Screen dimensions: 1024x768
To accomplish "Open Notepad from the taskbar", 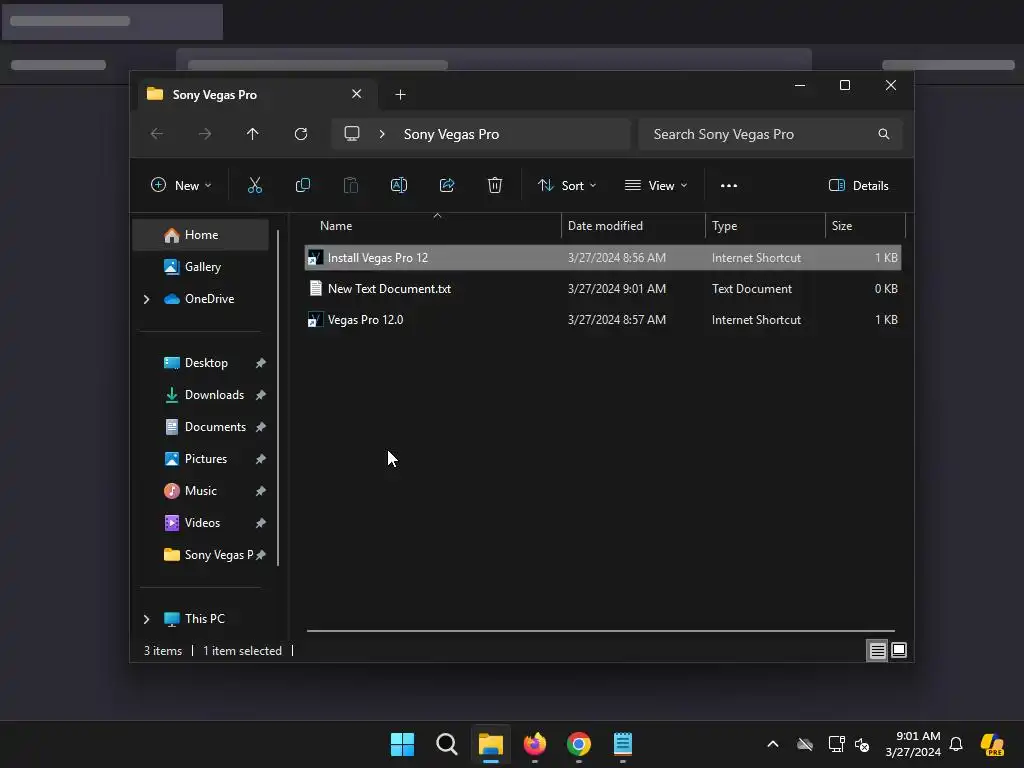I will pyautogui.click(x=623, y=744).
